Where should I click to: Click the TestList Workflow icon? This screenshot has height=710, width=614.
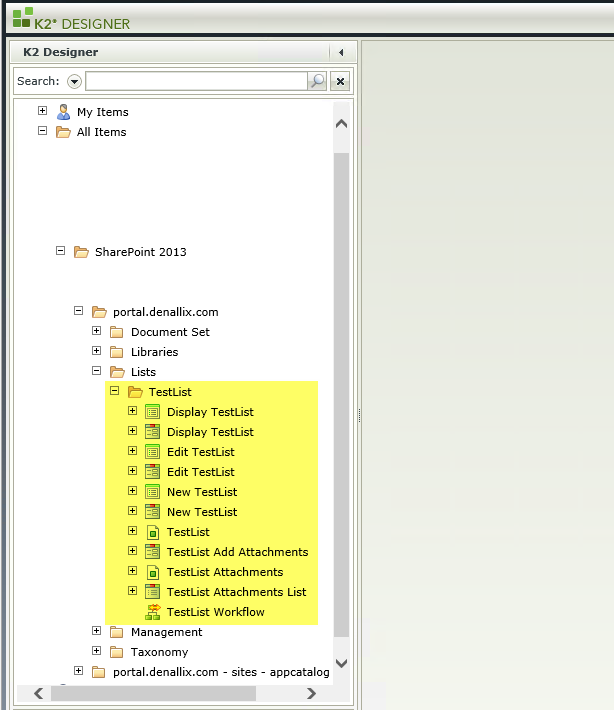pyautogui.click(x=153, y=612)
